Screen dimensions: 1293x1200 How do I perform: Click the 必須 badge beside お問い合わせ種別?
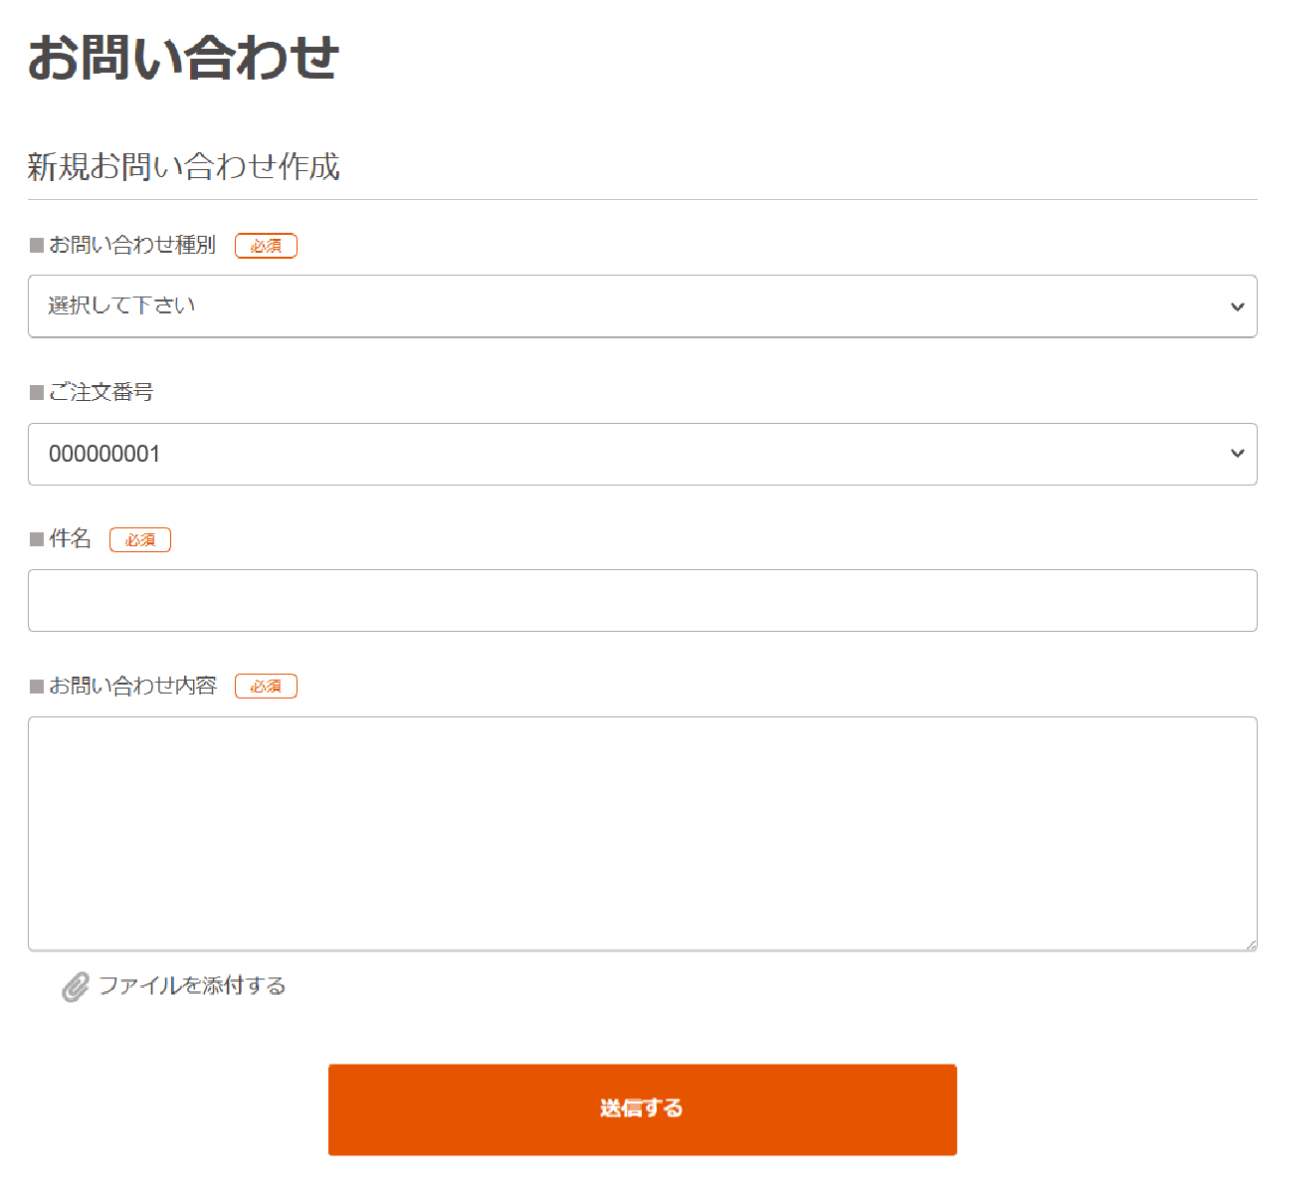click(x=266, y=246)
